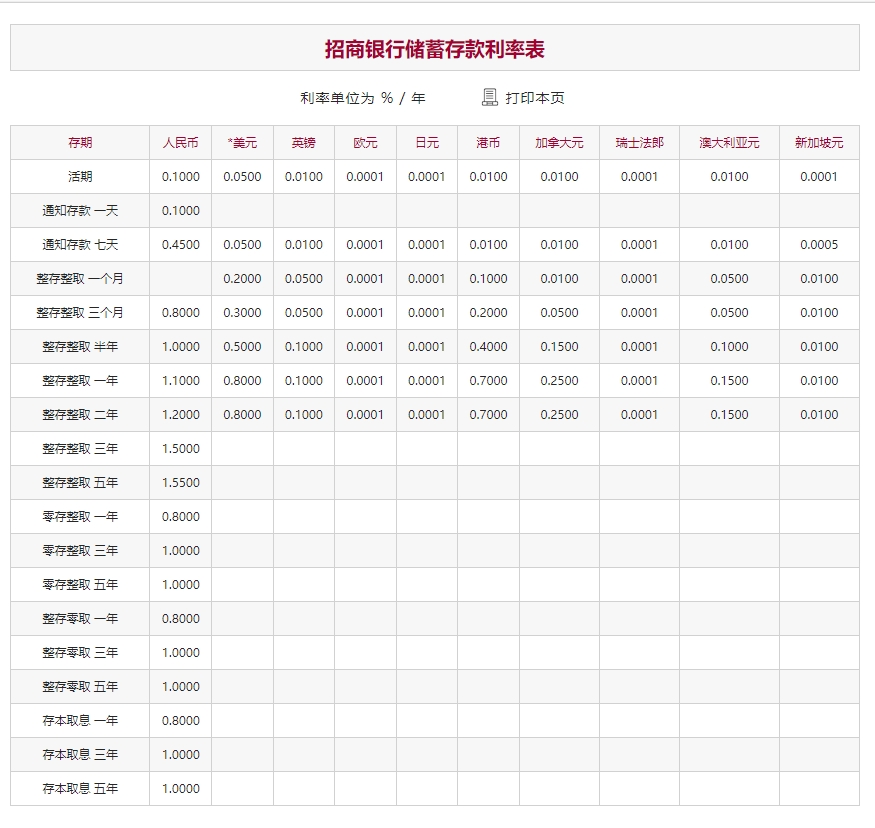
Task: Click the 瑞士法郎 column header
Action: [x=639, y=143]
